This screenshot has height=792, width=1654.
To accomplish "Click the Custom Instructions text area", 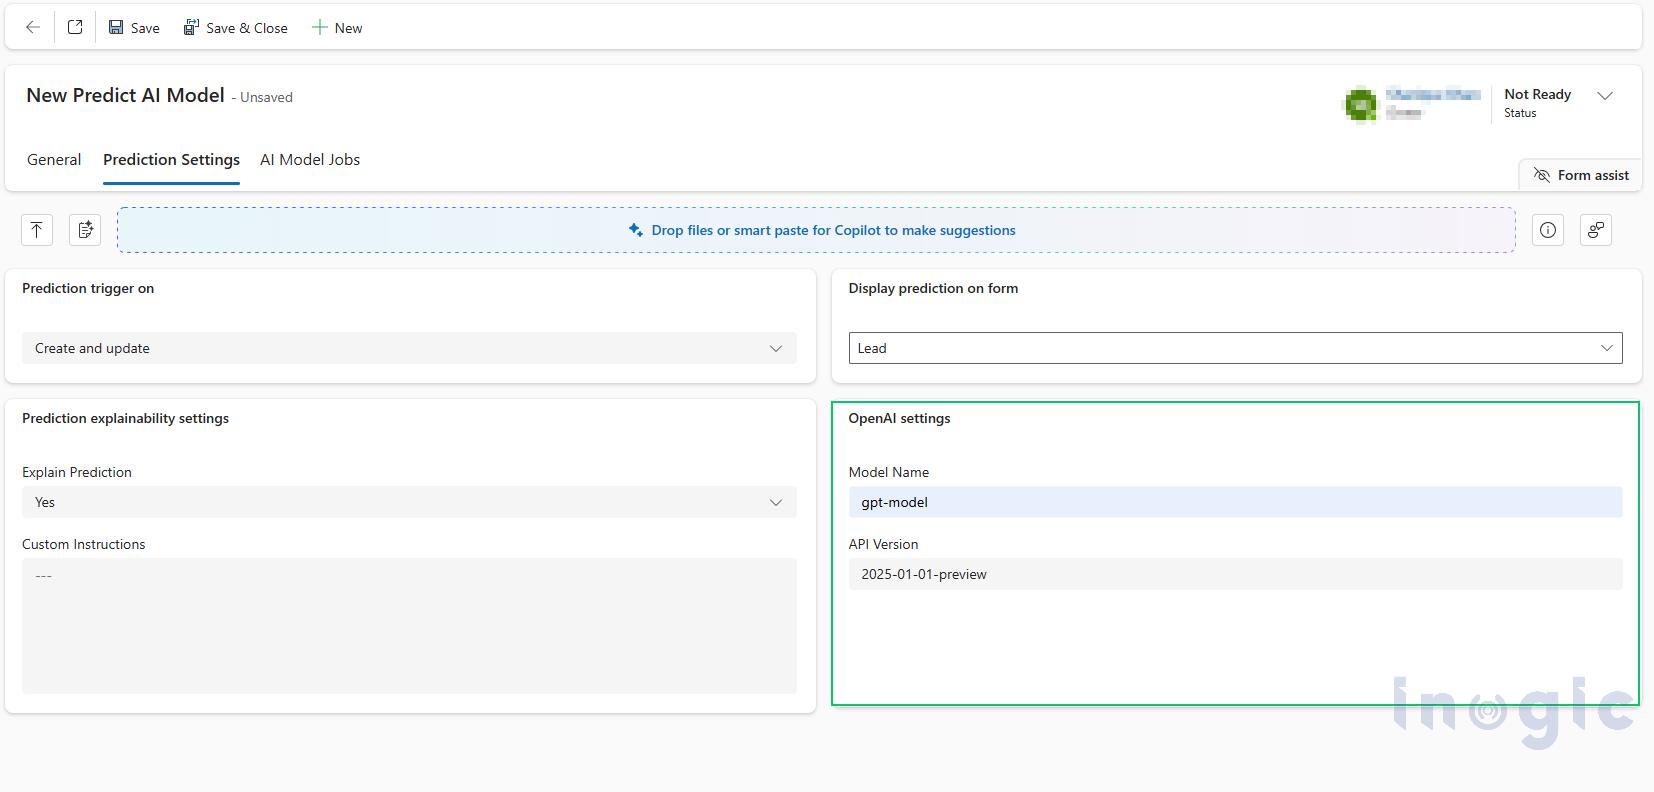I will (x=409, y=626).
